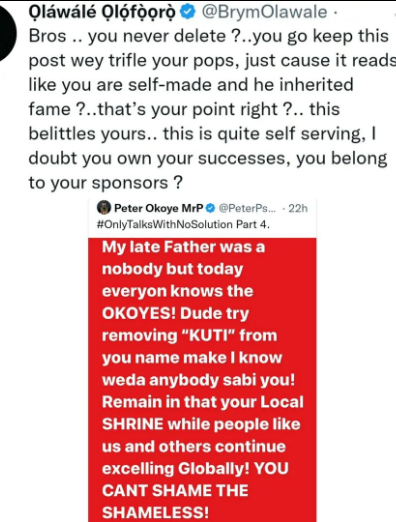Open the Ọláwálé Ọlọ́fọ̀ọrọ̀ display name
This screenshot has width=396, height=522.
click(102, 12)
